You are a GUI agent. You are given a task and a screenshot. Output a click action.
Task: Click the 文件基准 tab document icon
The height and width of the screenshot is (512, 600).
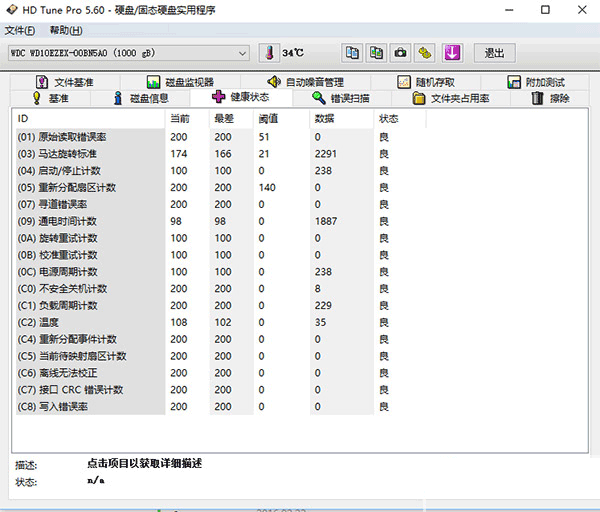42,82
